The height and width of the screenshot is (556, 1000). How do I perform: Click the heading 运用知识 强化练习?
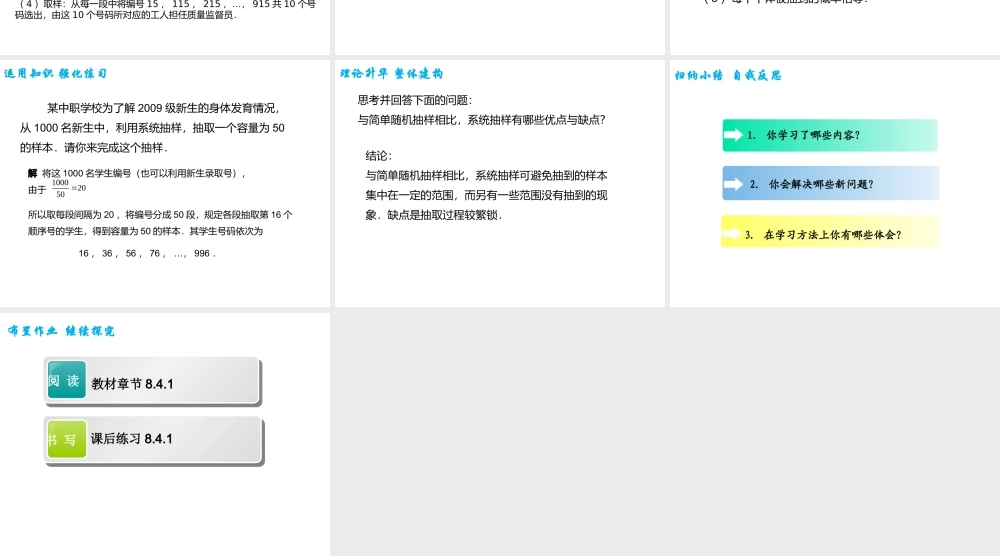(55, 73)
